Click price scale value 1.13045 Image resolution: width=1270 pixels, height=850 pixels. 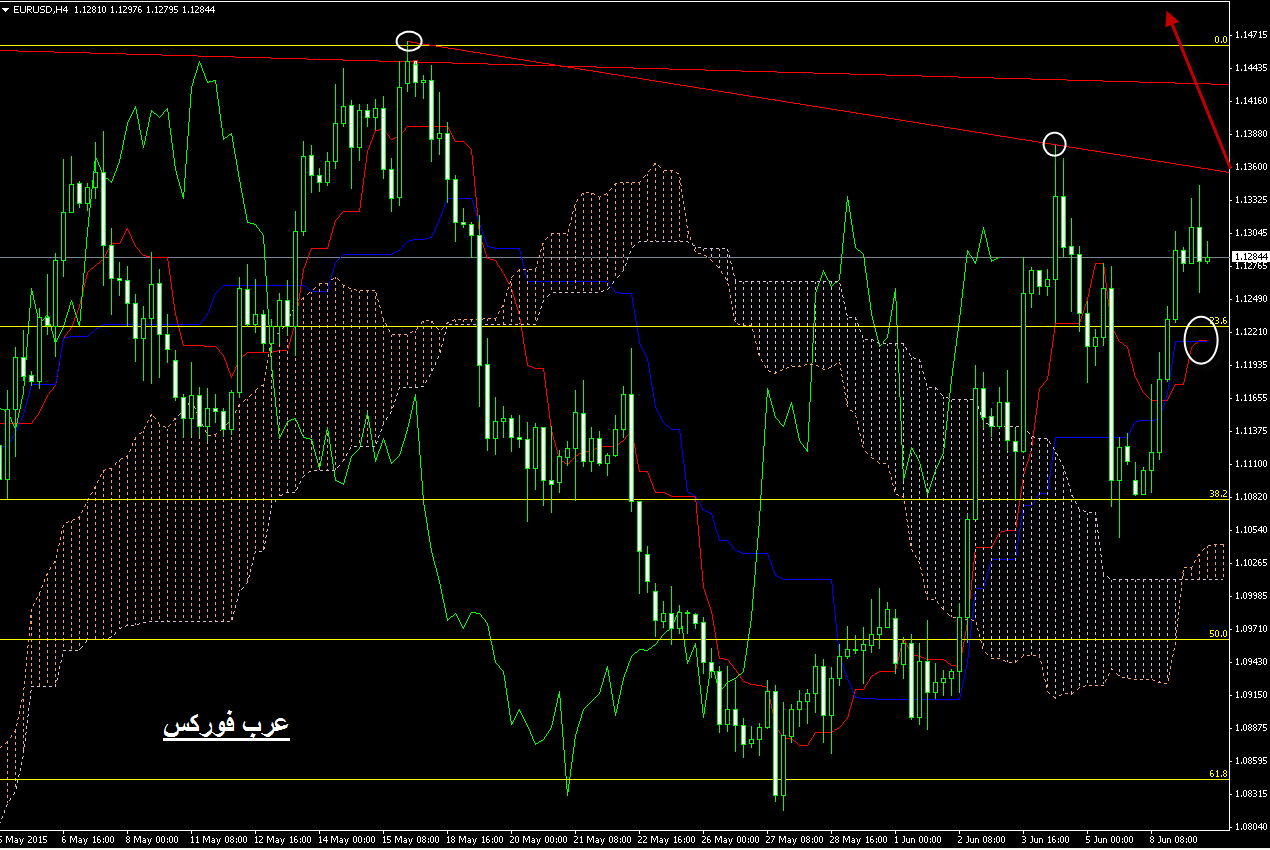1250,233
